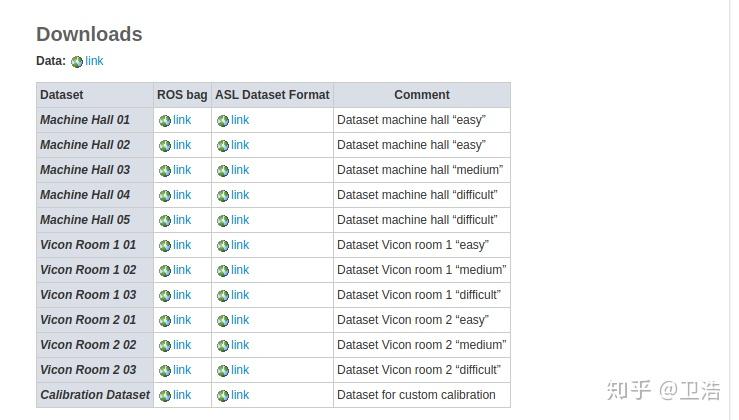739x420 pixels.
Task: Click globe icon for Machine Hall 05 ASL format
Action: pyautogui.click(x=223, y=221)
